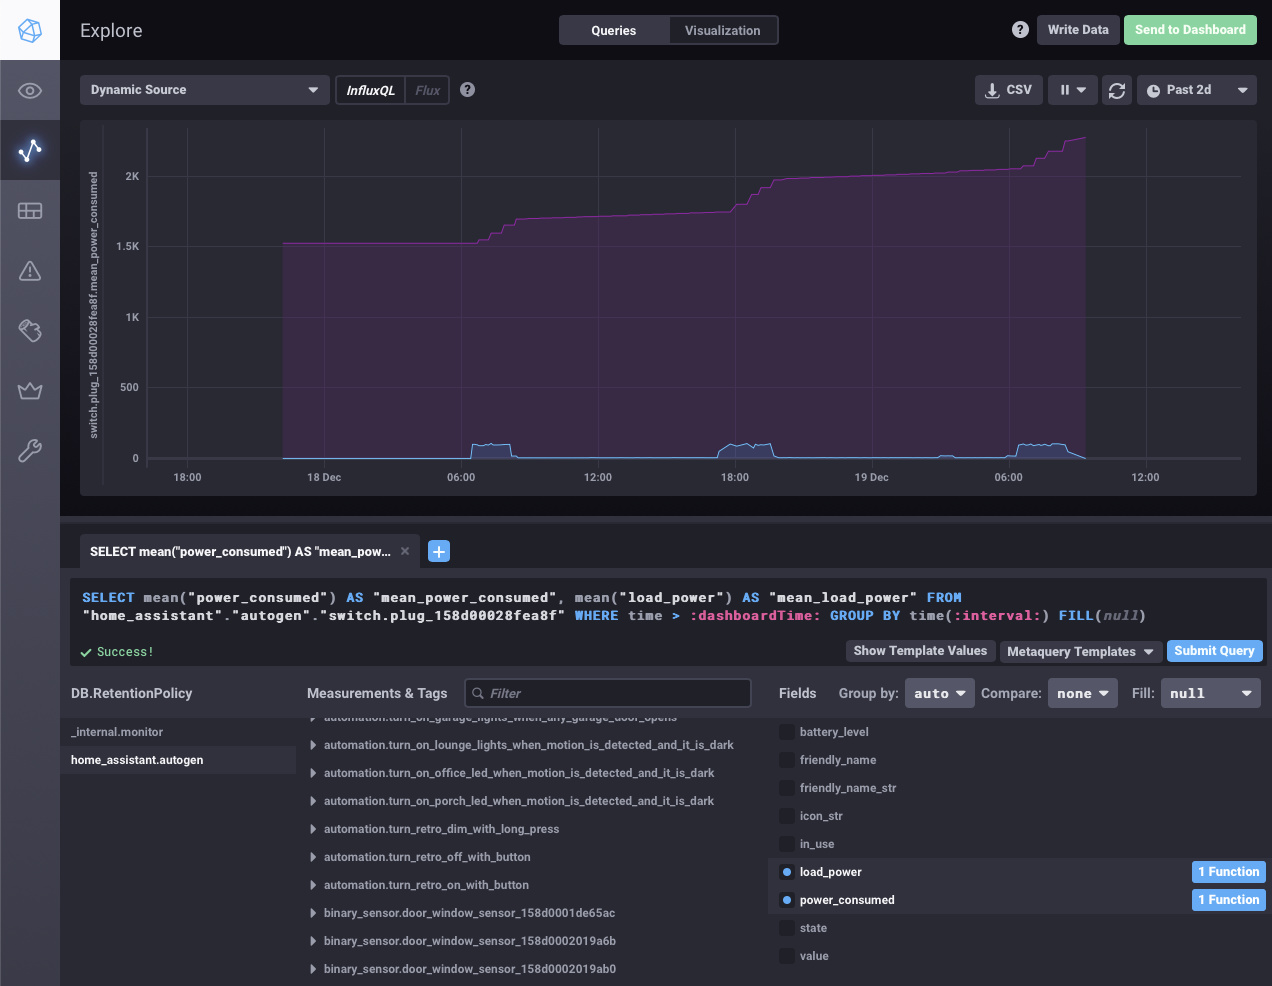Viewport: 1272px width, 986px height.
Task: Check the icon_str field
Action: coord(787,816)
